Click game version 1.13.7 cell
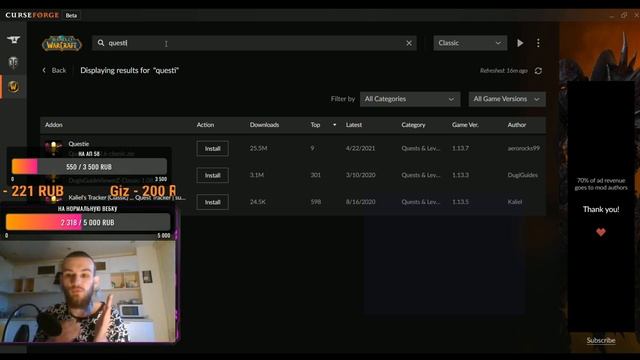The width and height of the screenshot is (640, 360). click(x=460, y=148)
